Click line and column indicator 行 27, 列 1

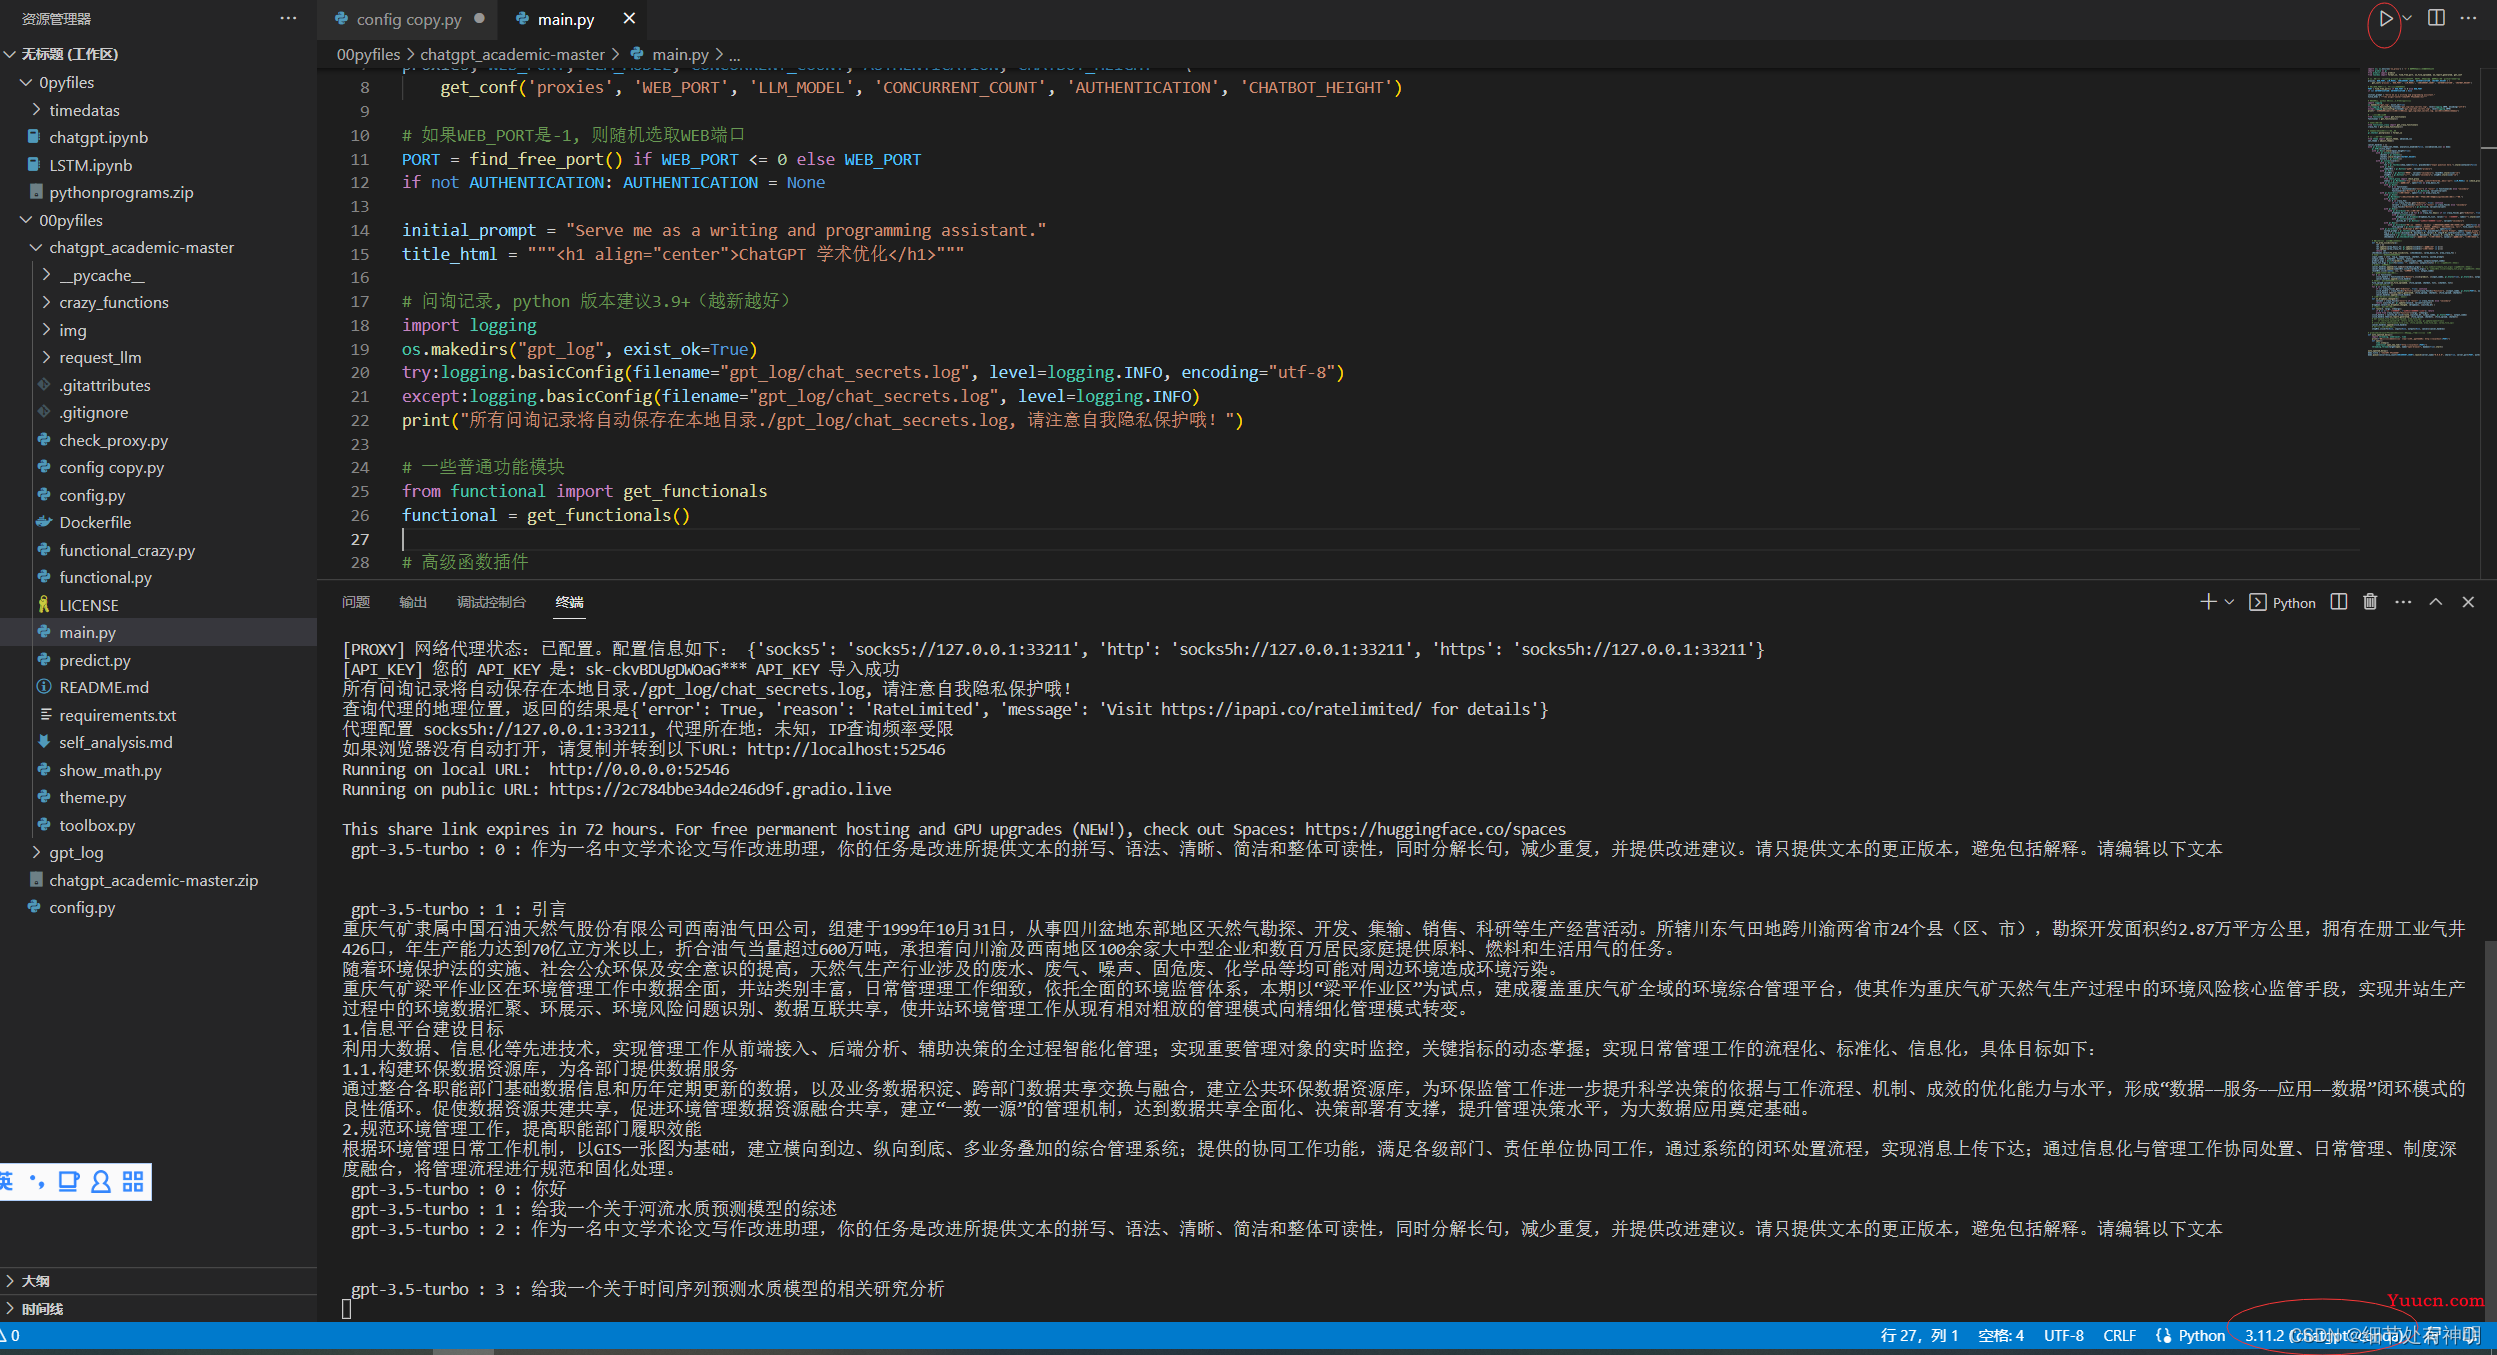point(1919,1335)
